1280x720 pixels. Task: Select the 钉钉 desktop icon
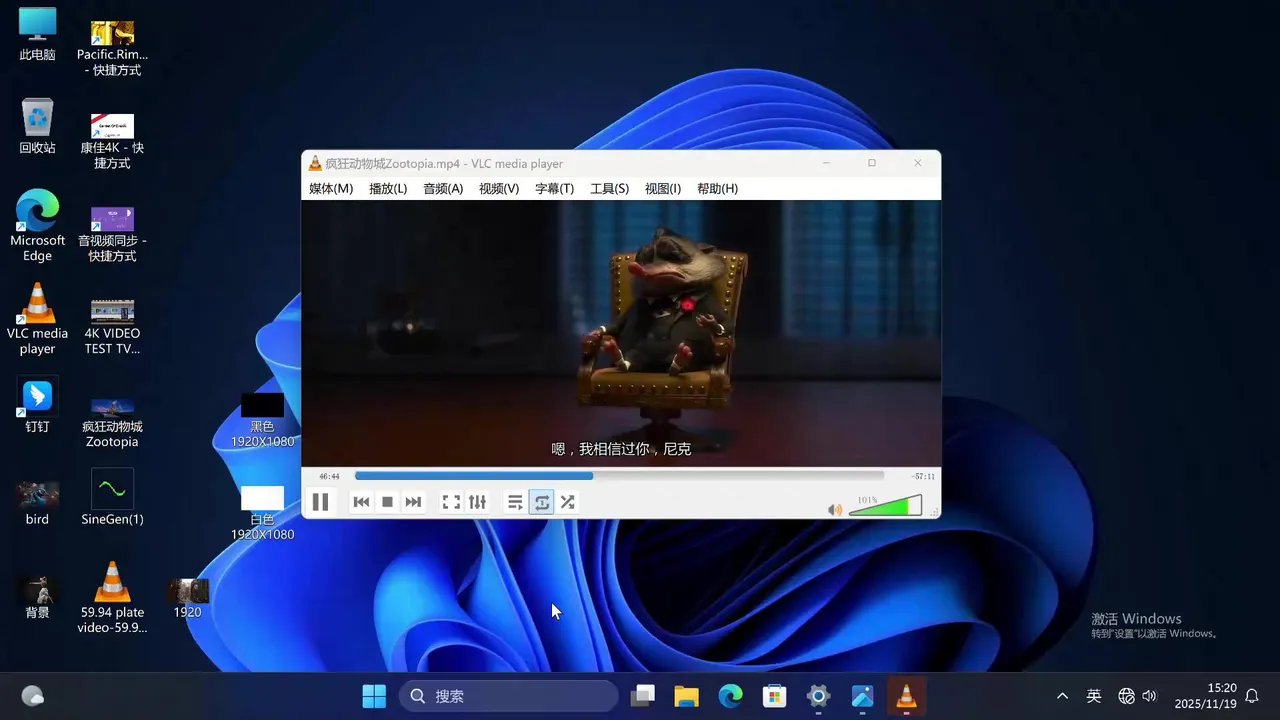(x=37, y=406)
